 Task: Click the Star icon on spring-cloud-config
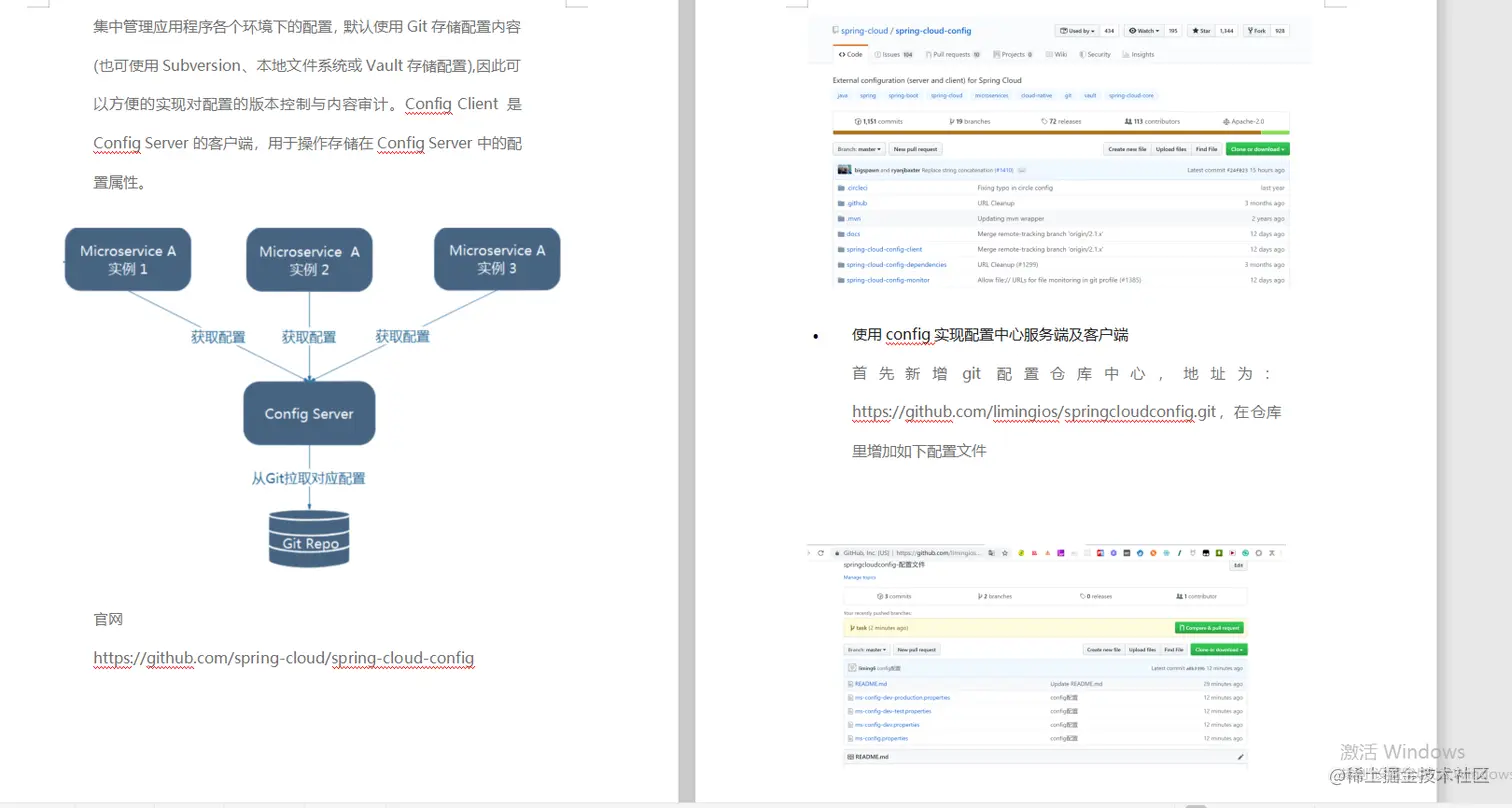tap(1195, 30)
